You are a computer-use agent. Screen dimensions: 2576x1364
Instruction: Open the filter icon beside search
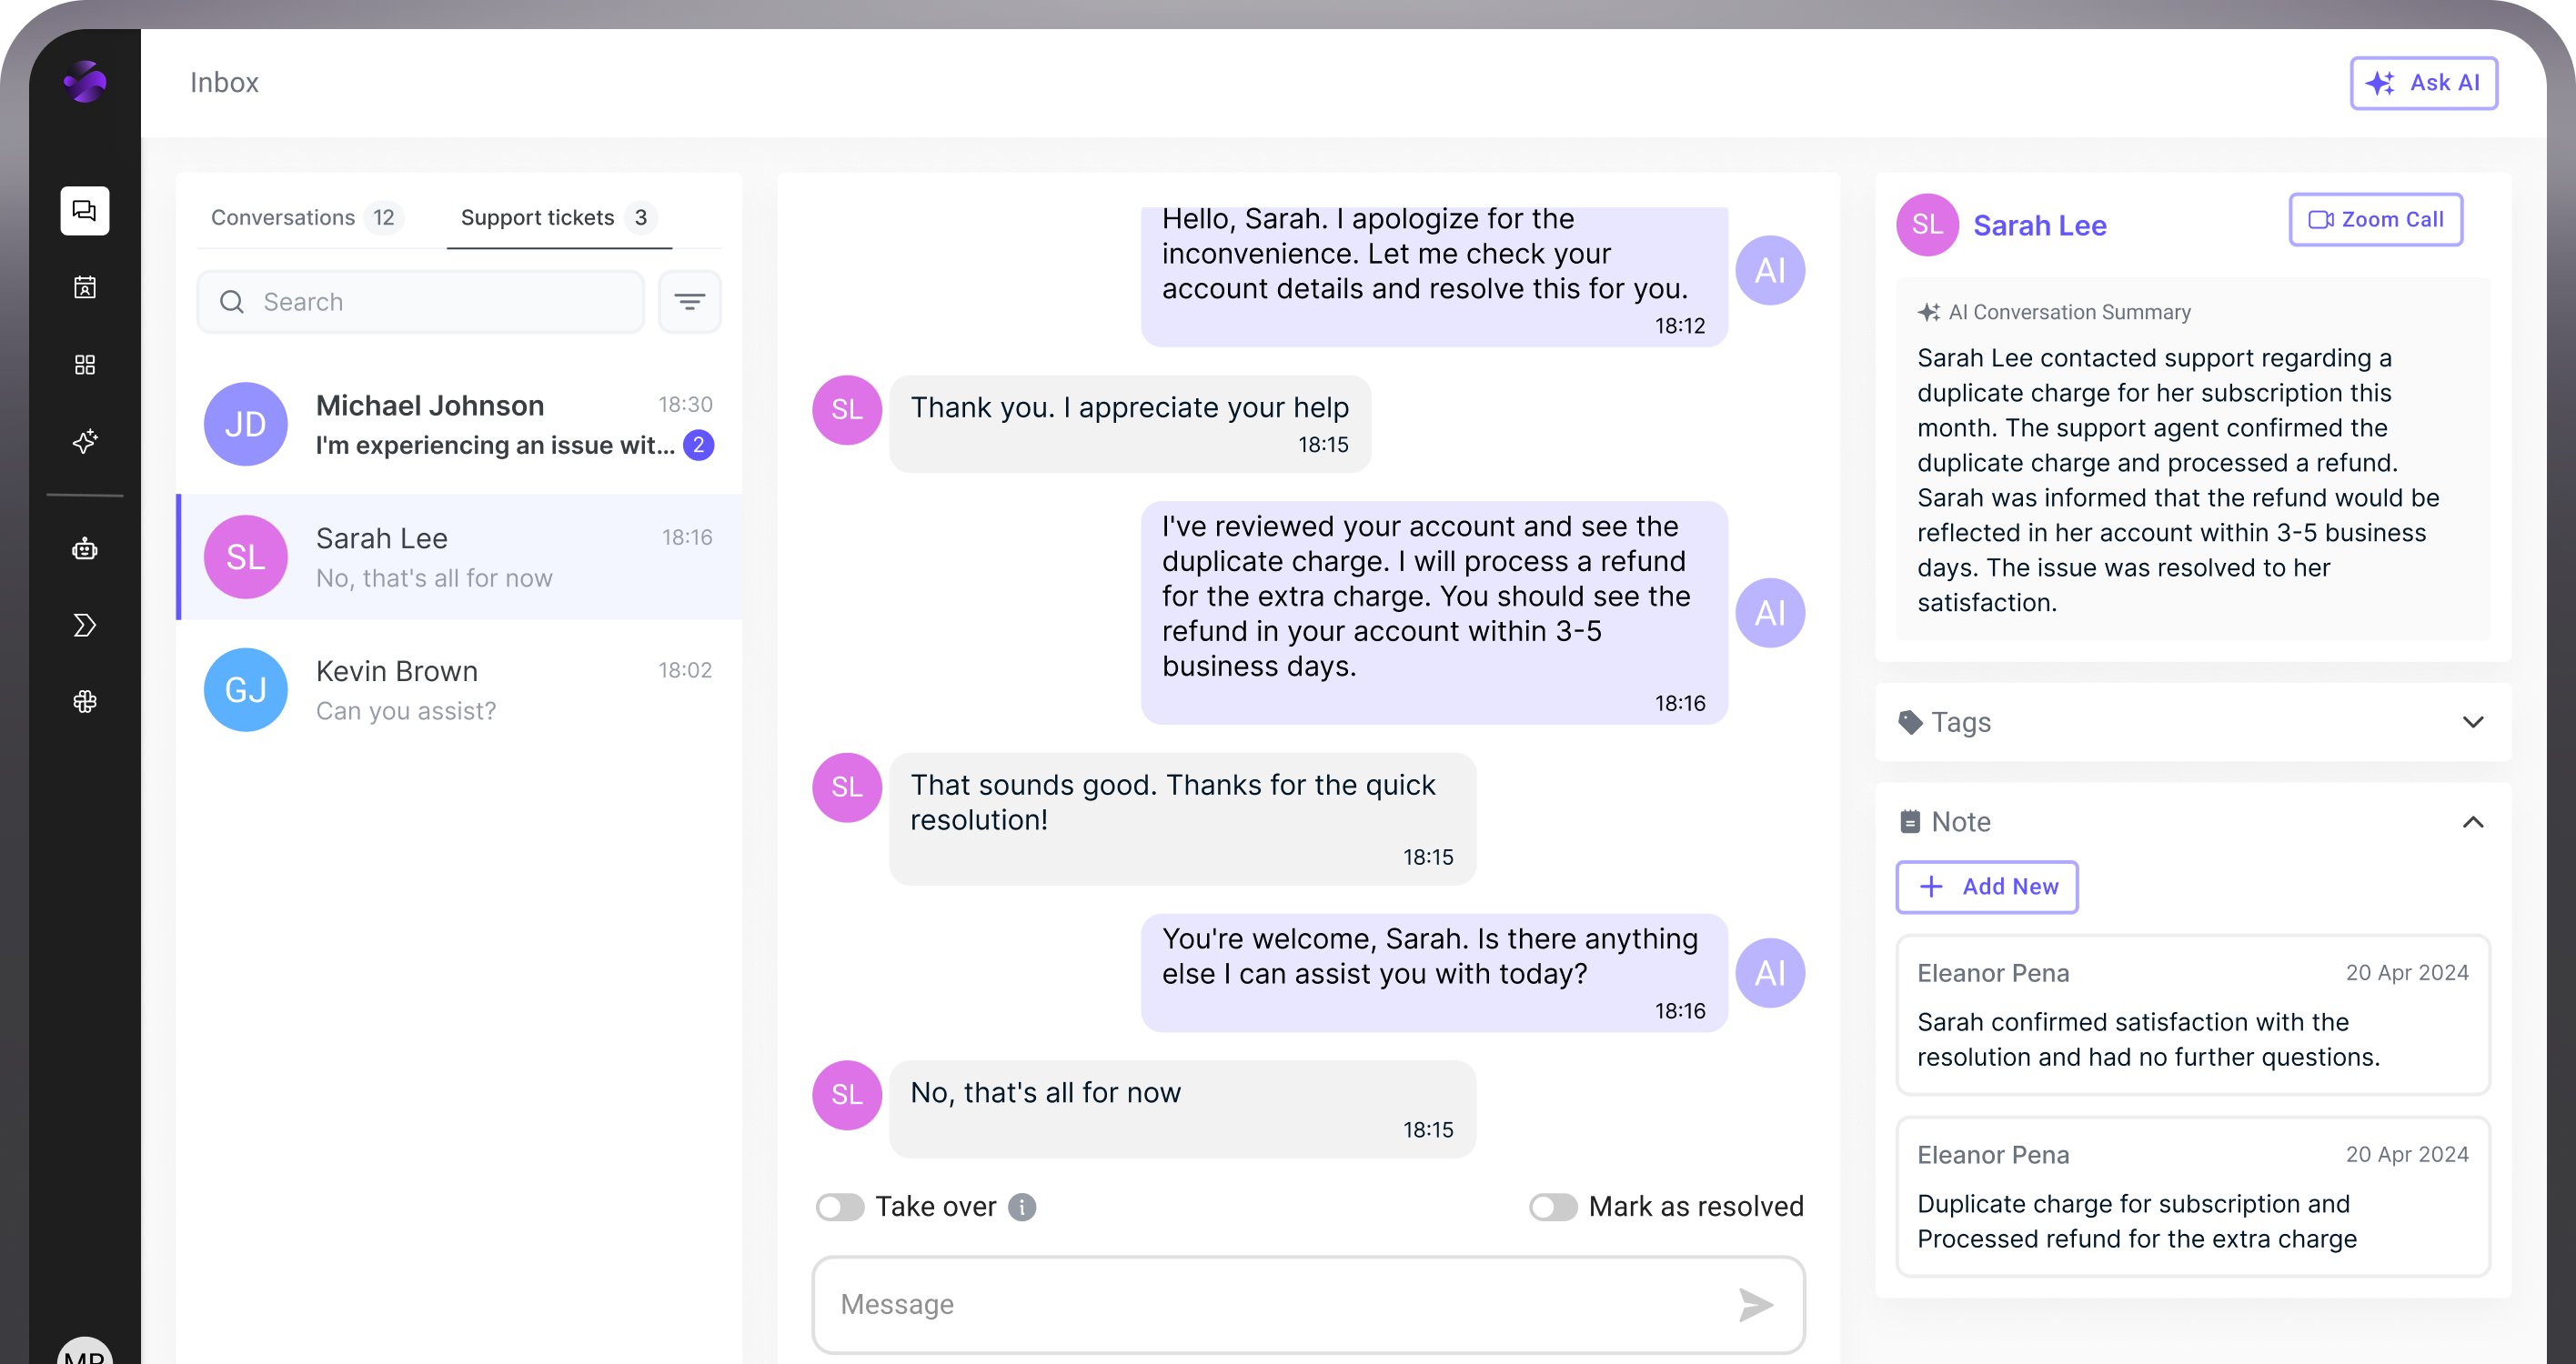coord(690,301)
